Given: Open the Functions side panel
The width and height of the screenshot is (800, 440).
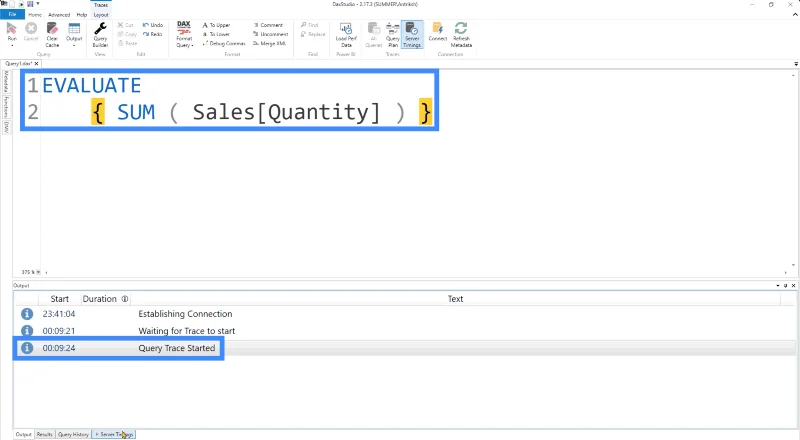Looking at the screenshot, I should 6,107.
